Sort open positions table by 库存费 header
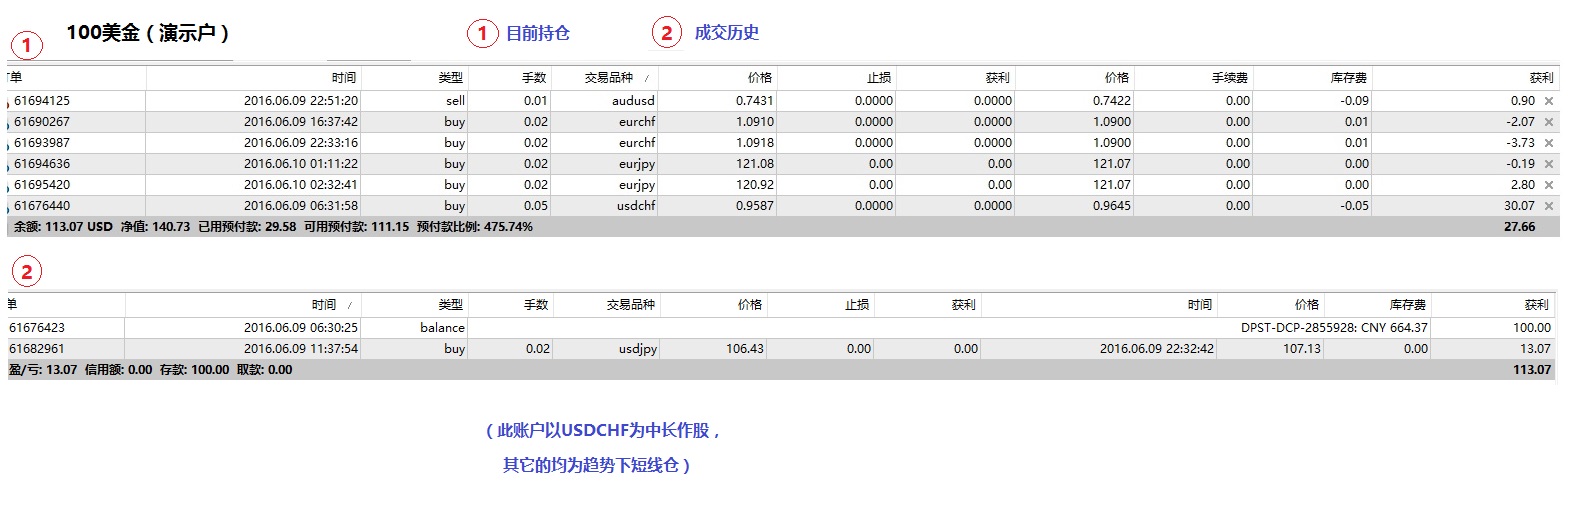The image size is (1574, 511). click(1348, 77)
